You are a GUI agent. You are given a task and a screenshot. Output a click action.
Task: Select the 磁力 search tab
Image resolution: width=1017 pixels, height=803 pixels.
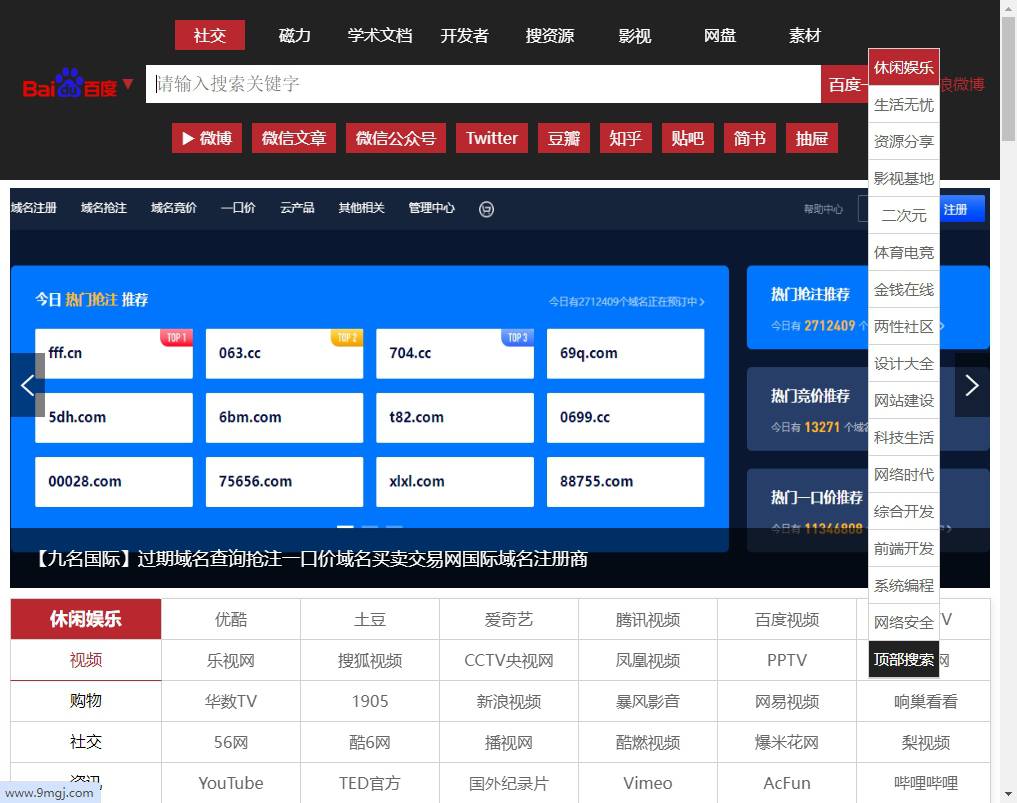click(x=294, y=35)
